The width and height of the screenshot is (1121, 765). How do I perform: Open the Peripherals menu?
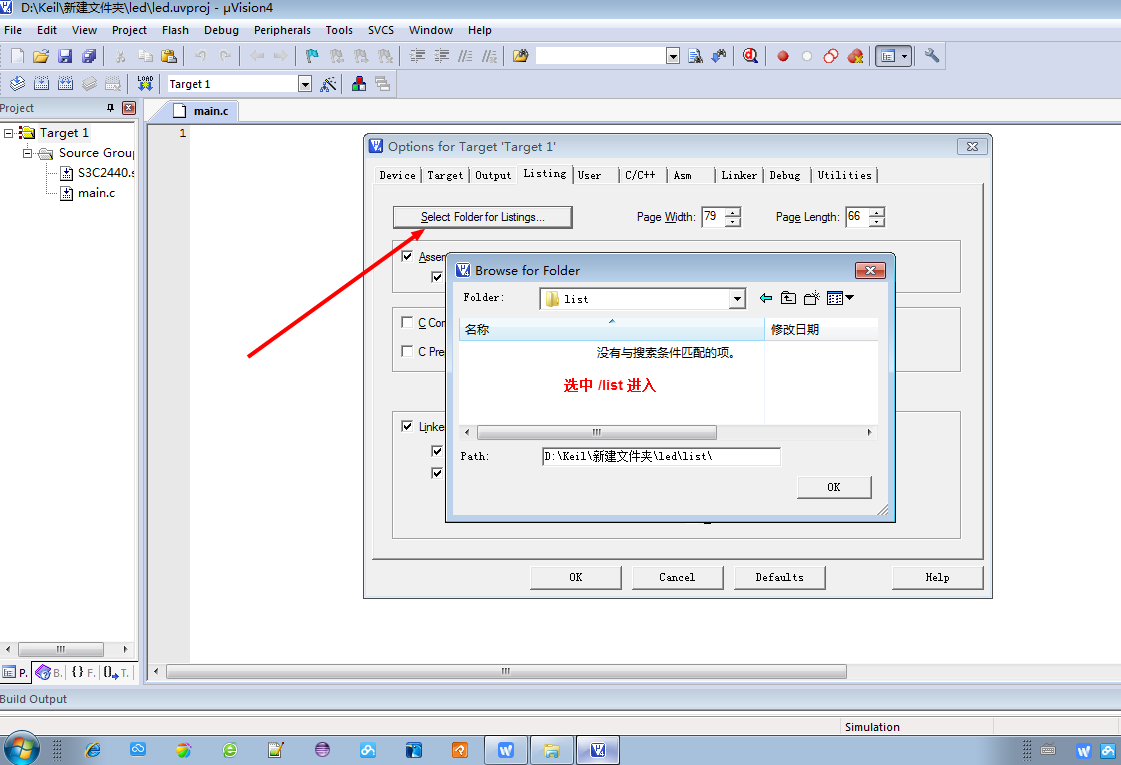(282, 30)
